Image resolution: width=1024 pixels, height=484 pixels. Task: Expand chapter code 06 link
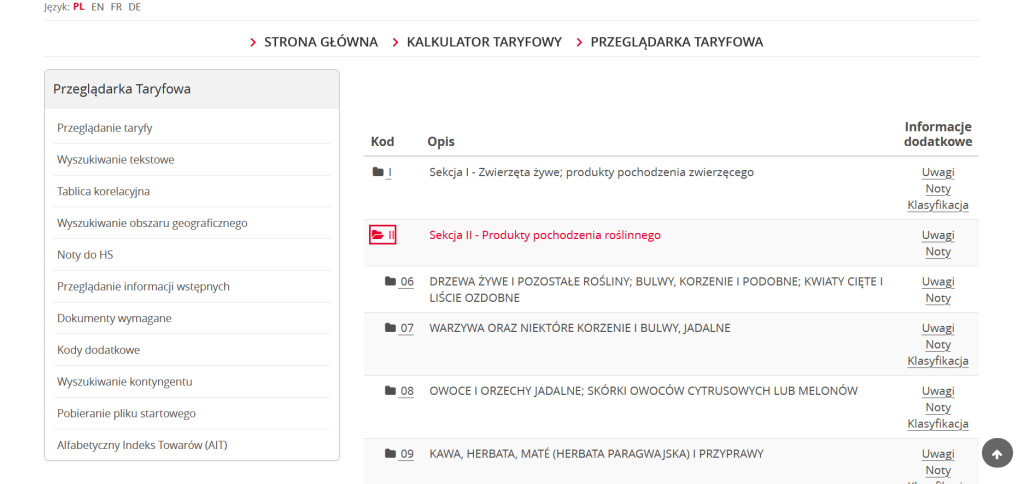(407, 282)
